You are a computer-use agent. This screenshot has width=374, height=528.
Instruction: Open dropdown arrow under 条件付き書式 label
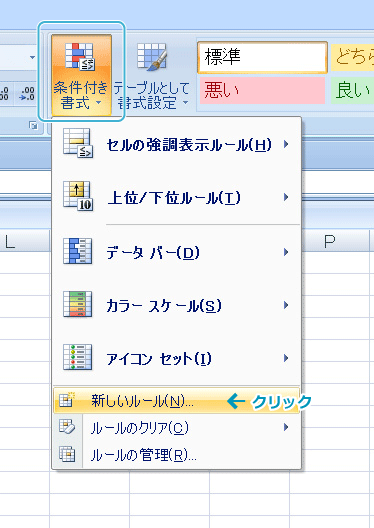point(98,102)
